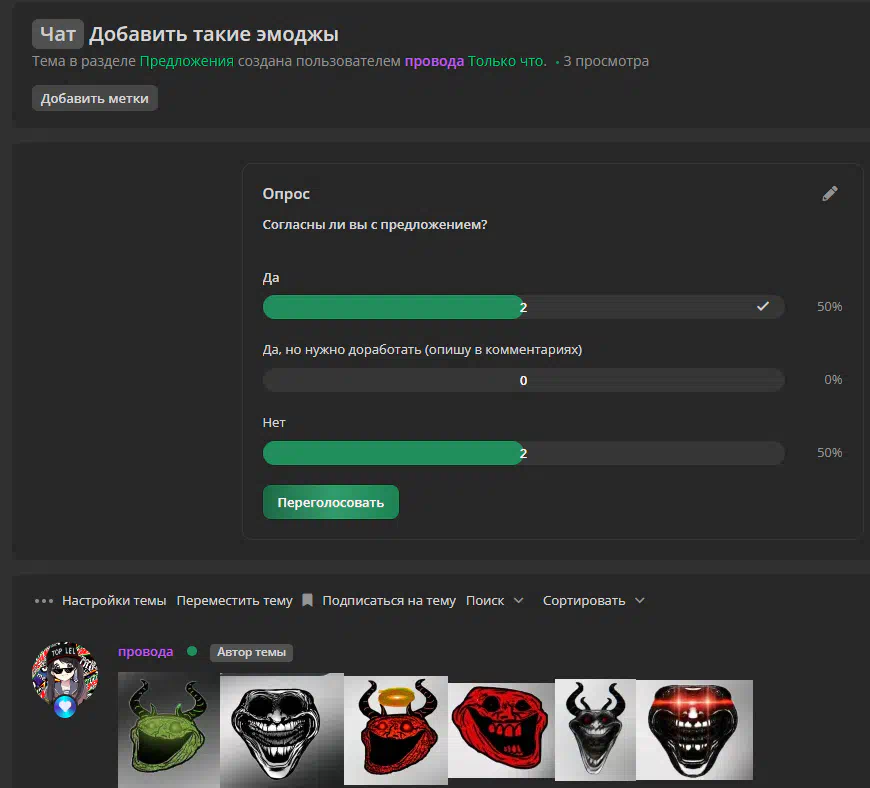This screenshot has height=788, width=870.
Task: Click the Да poll option label
Action: tap(271, 277)
